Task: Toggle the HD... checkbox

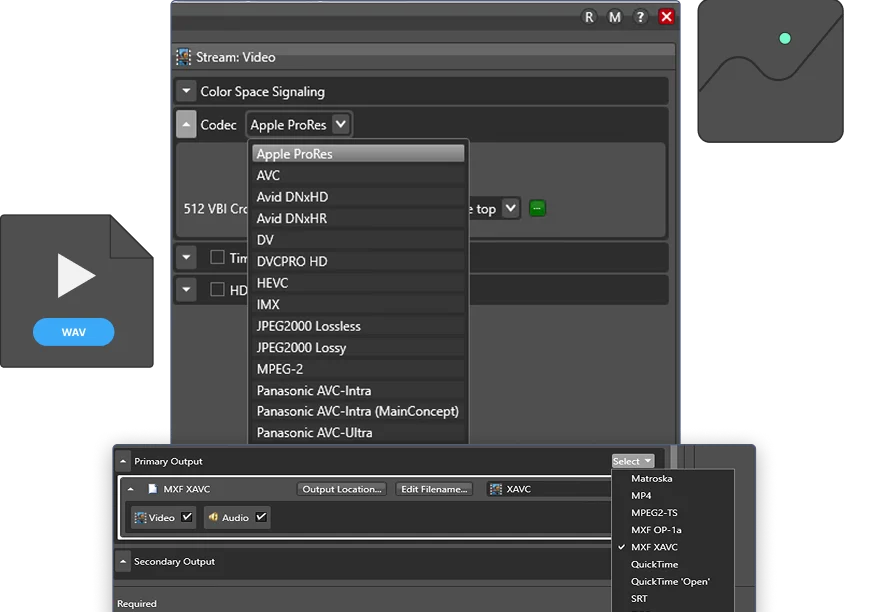Action: [217, 290]
